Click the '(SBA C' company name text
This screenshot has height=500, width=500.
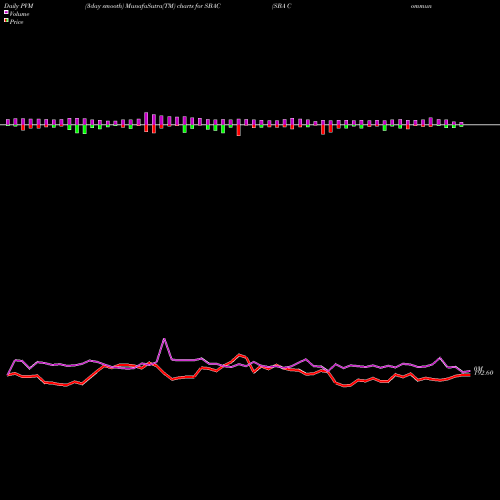pos(282,6)
